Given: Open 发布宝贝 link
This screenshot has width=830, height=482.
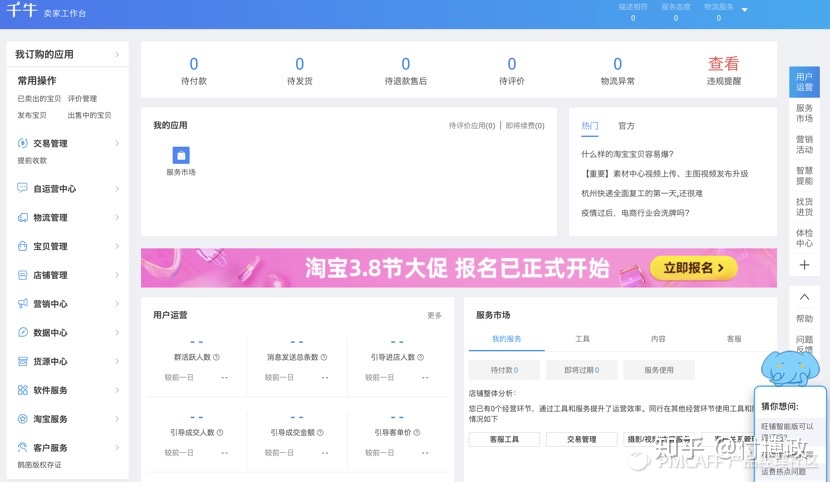Looking at the screenshot, I should point(32,115).
